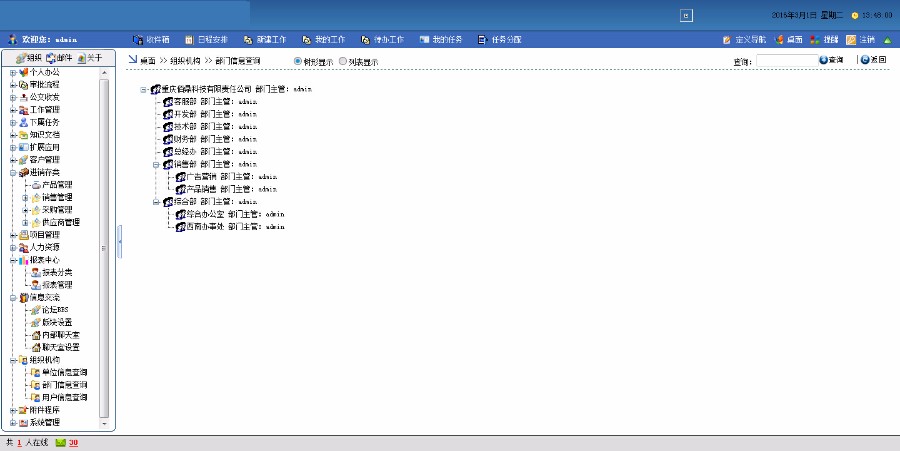The image size is (900, 451).
Task: Open 我的工作 in the top toolbar
Action: point(323,40)
